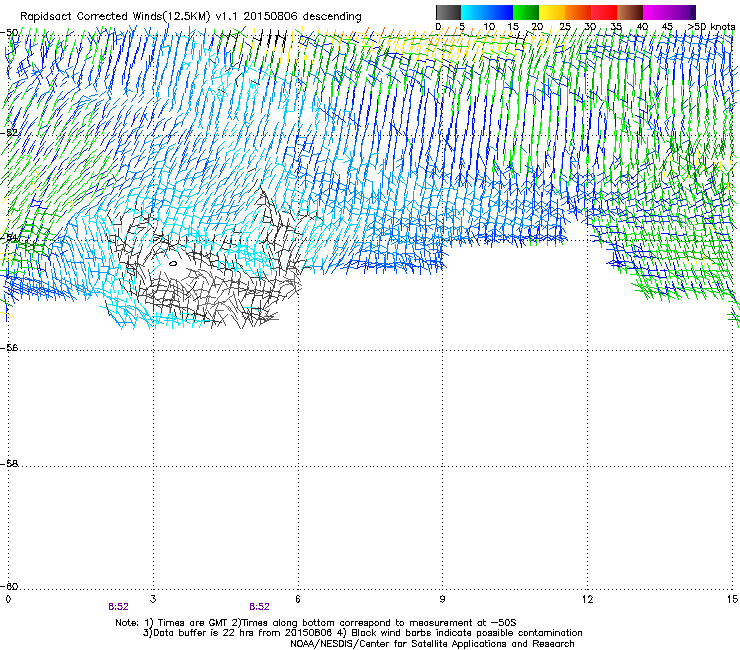Click the -58 latitude axis label
740x650 pixels.
click(10, 464)
